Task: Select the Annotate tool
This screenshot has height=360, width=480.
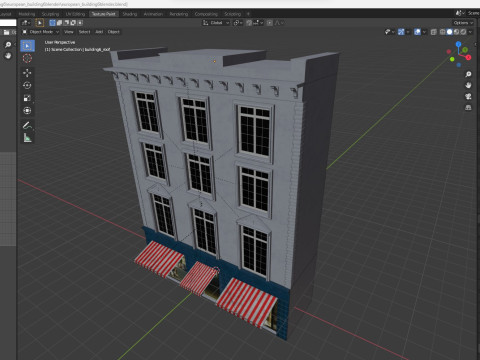Action: [x=27, y=125]
